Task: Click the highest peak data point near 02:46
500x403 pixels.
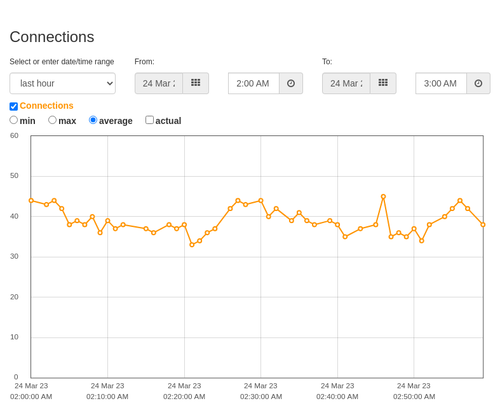Action: pyautogui.click(x=383, y=197)
